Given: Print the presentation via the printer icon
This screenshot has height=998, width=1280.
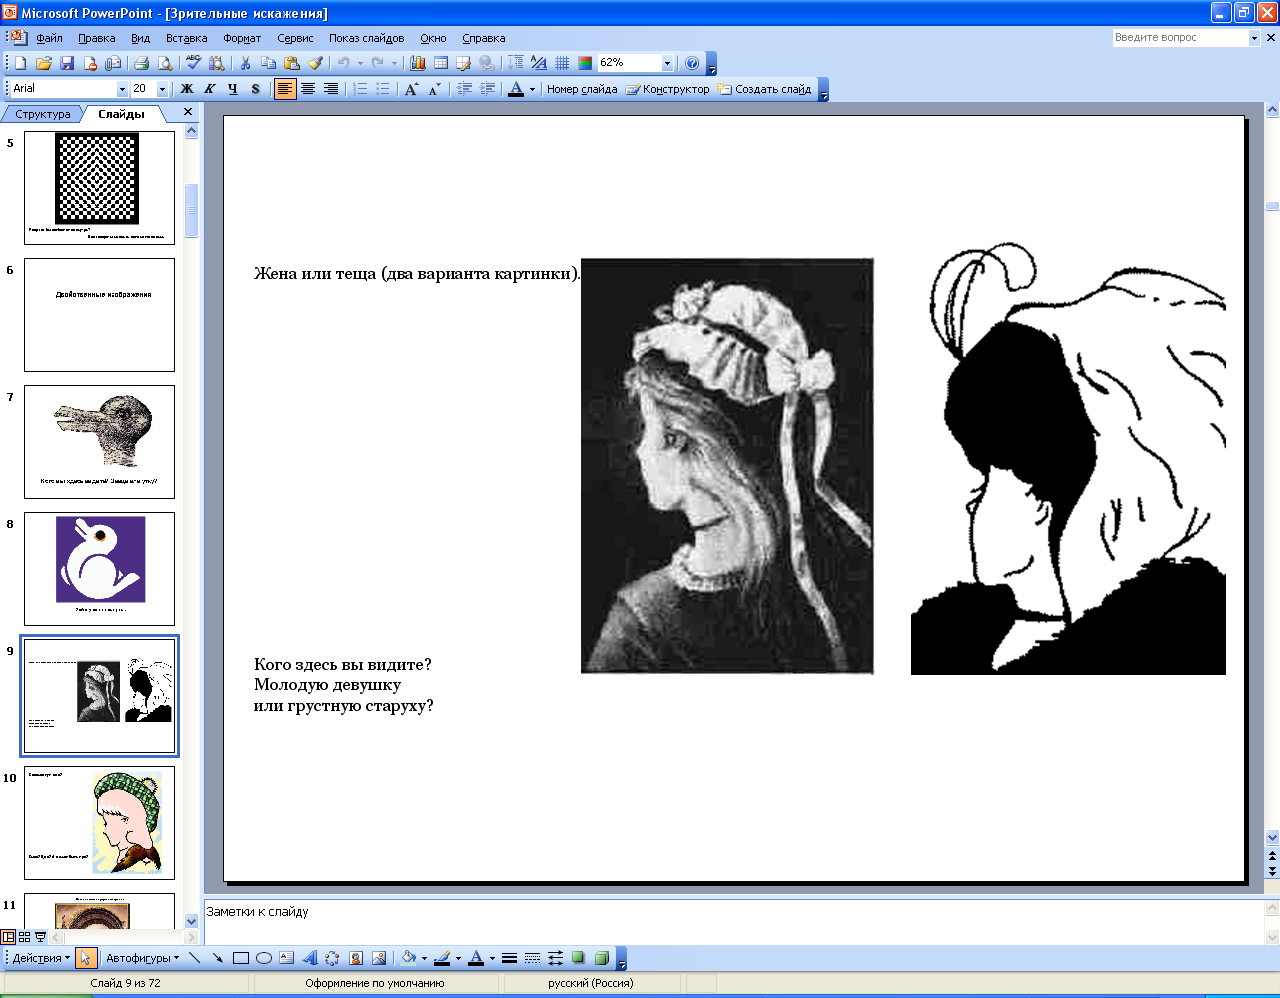Looking at the screenshot, I should point(141,63).
